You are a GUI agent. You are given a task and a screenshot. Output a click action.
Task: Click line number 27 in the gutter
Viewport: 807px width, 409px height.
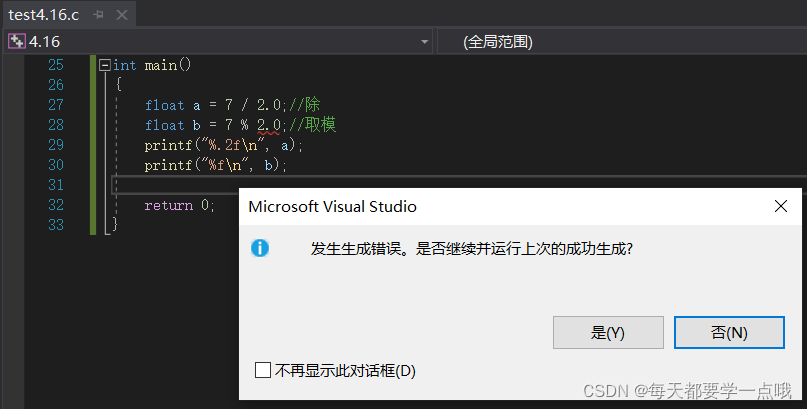(x=56, y=105)
